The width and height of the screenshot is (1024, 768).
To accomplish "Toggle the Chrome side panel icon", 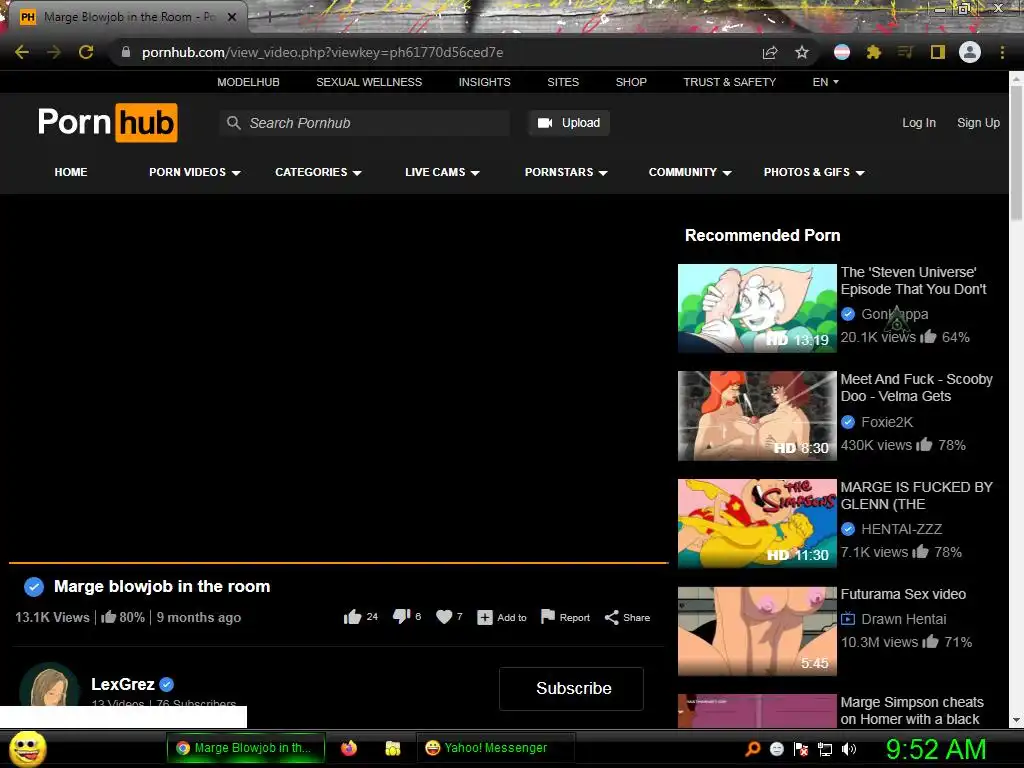I will [938, 52].
